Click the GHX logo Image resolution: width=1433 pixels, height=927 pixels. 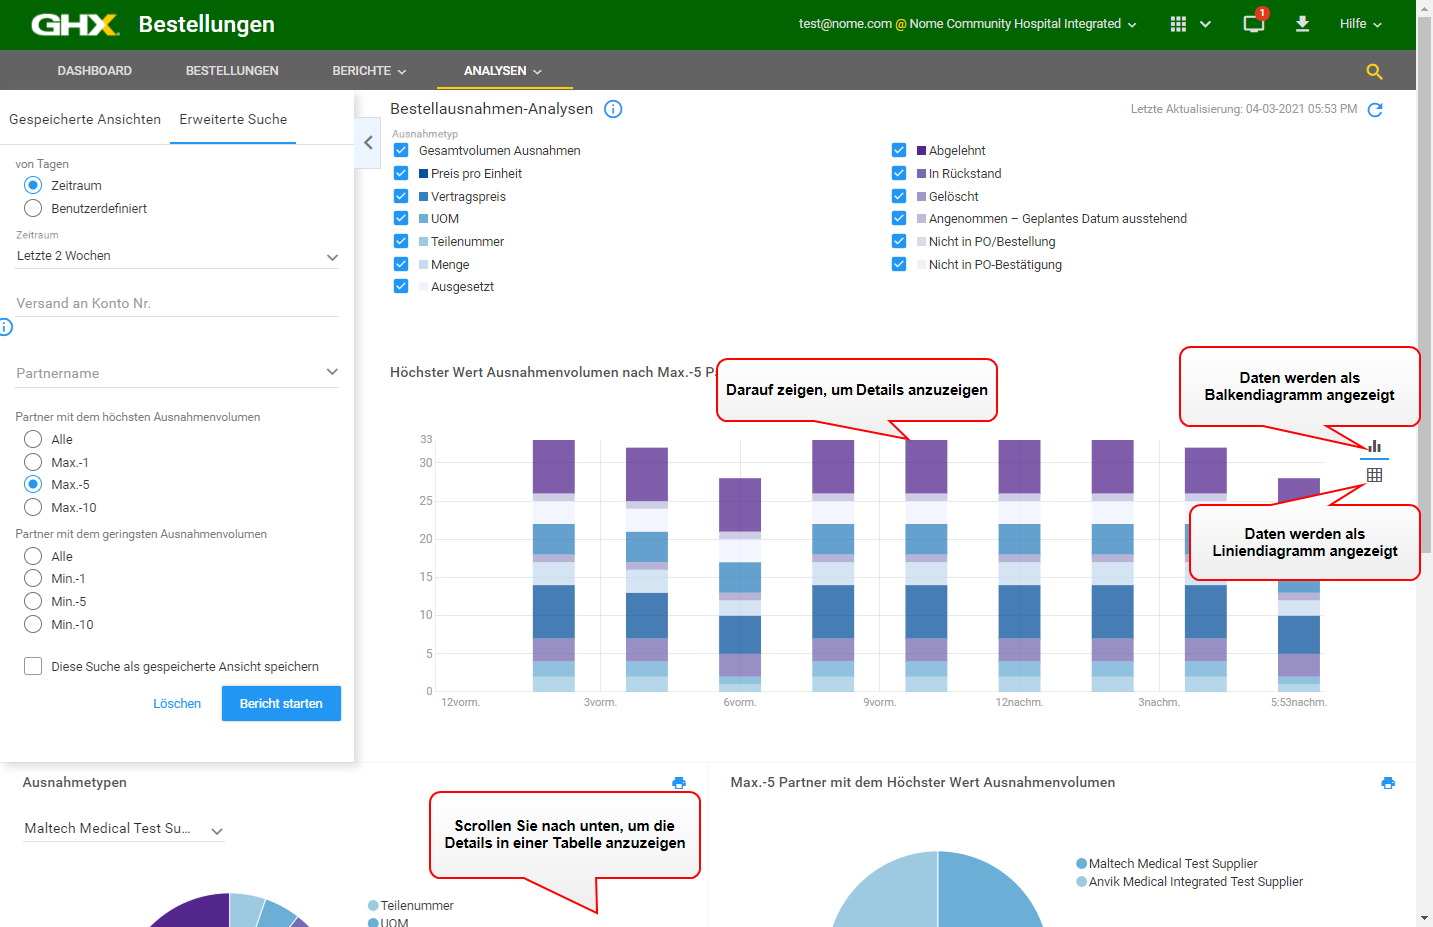(75, 24)
